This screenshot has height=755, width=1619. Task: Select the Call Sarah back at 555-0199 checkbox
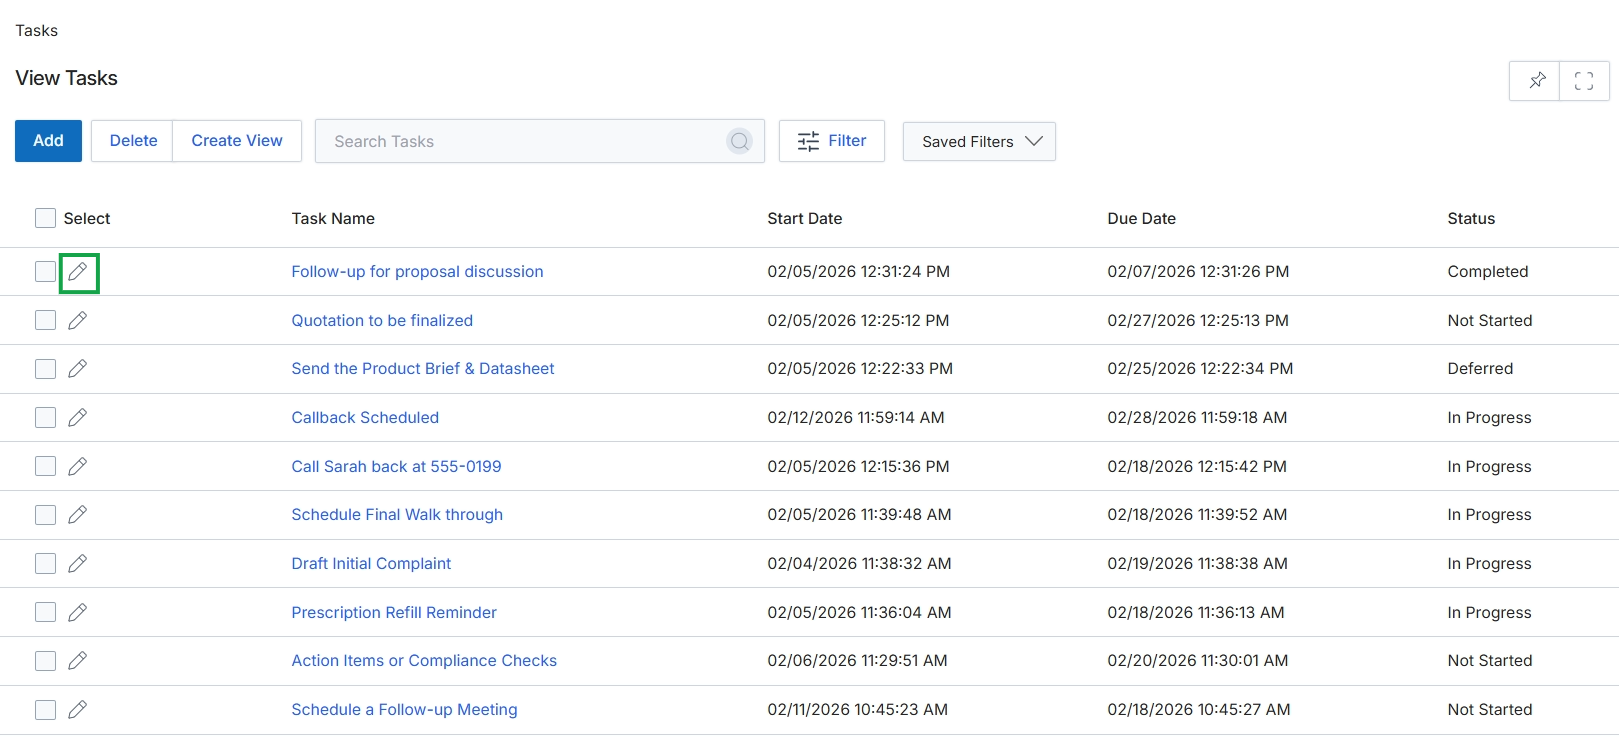[45, 466]
